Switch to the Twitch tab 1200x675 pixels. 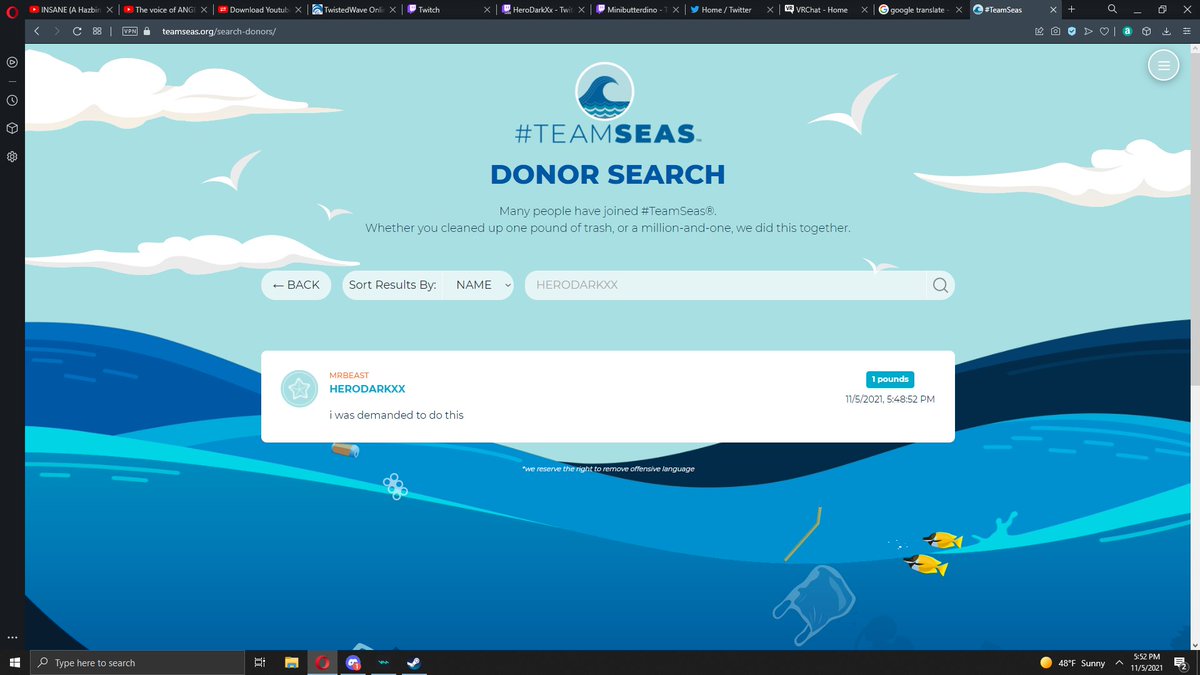448,9
